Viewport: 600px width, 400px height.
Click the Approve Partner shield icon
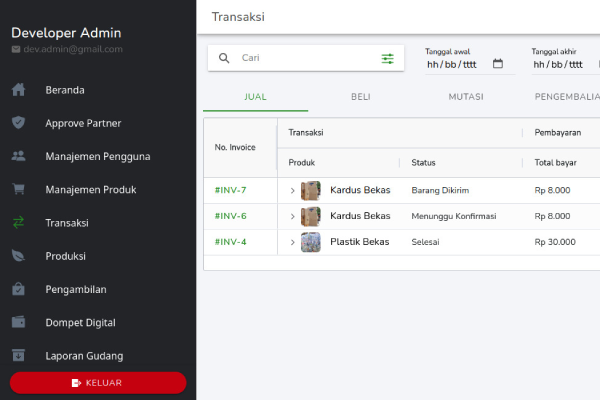click(x=18, y=123)
